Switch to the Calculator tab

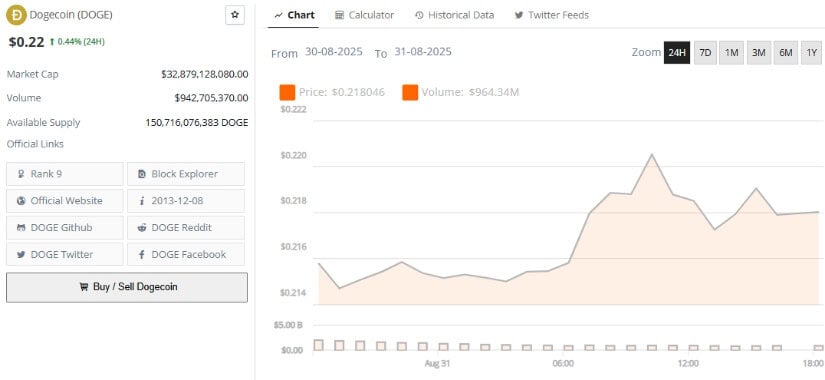click(364, 15)
